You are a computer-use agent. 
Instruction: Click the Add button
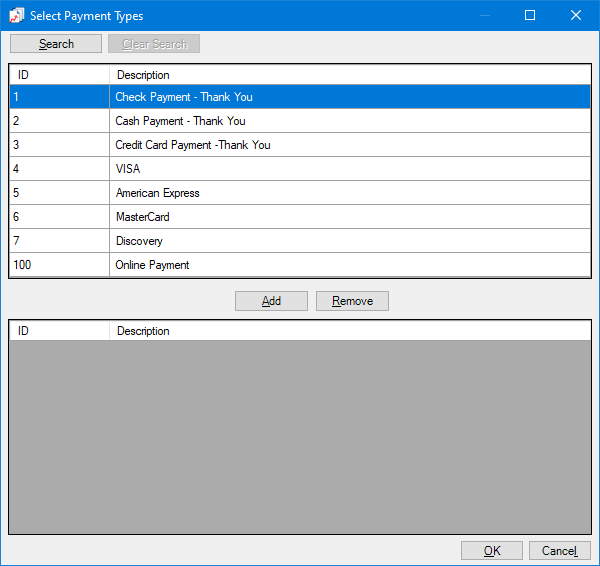tap(271, 301)
